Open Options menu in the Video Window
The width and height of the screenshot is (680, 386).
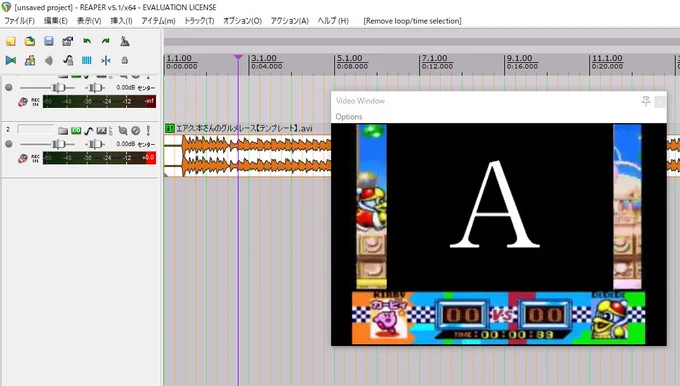click(349, 117)
